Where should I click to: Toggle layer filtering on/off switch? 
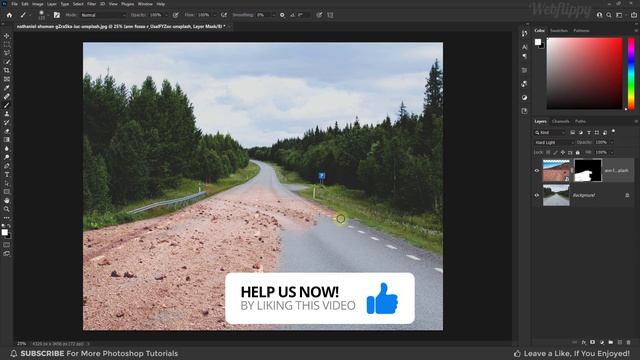(x=613, y=132)
